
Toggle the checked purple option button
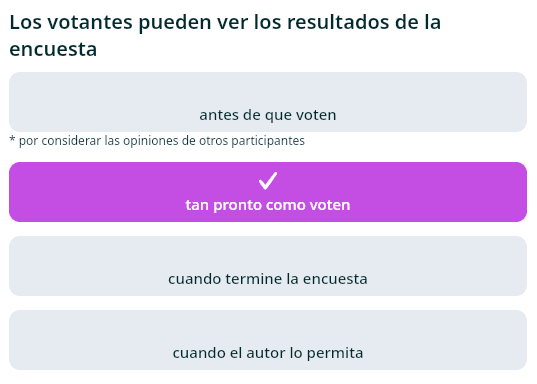[x=268, y=192]
